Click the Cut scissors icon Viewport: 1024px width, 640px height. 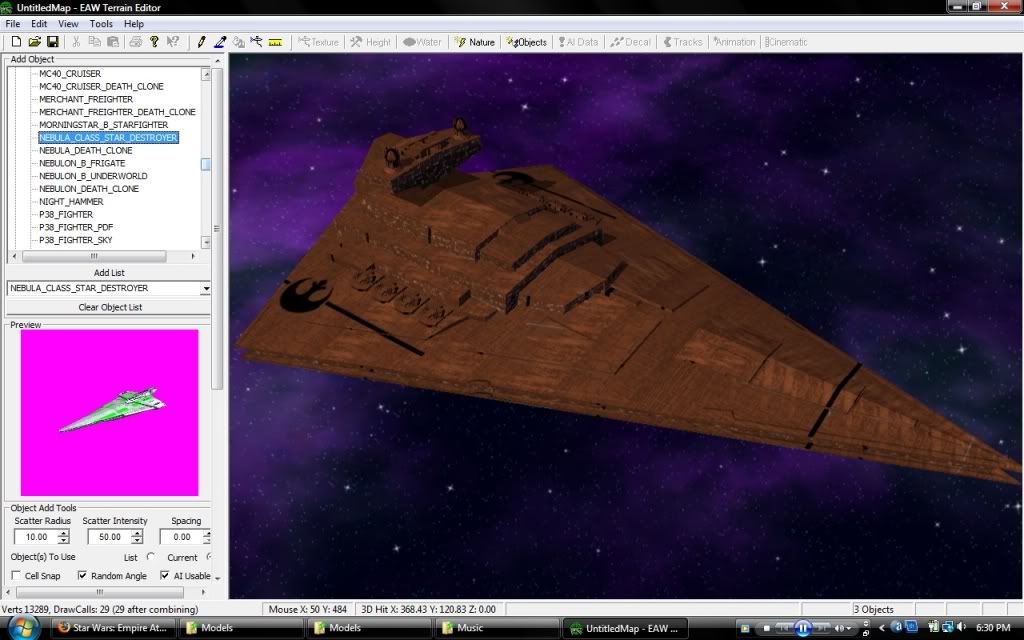[76, 42]
